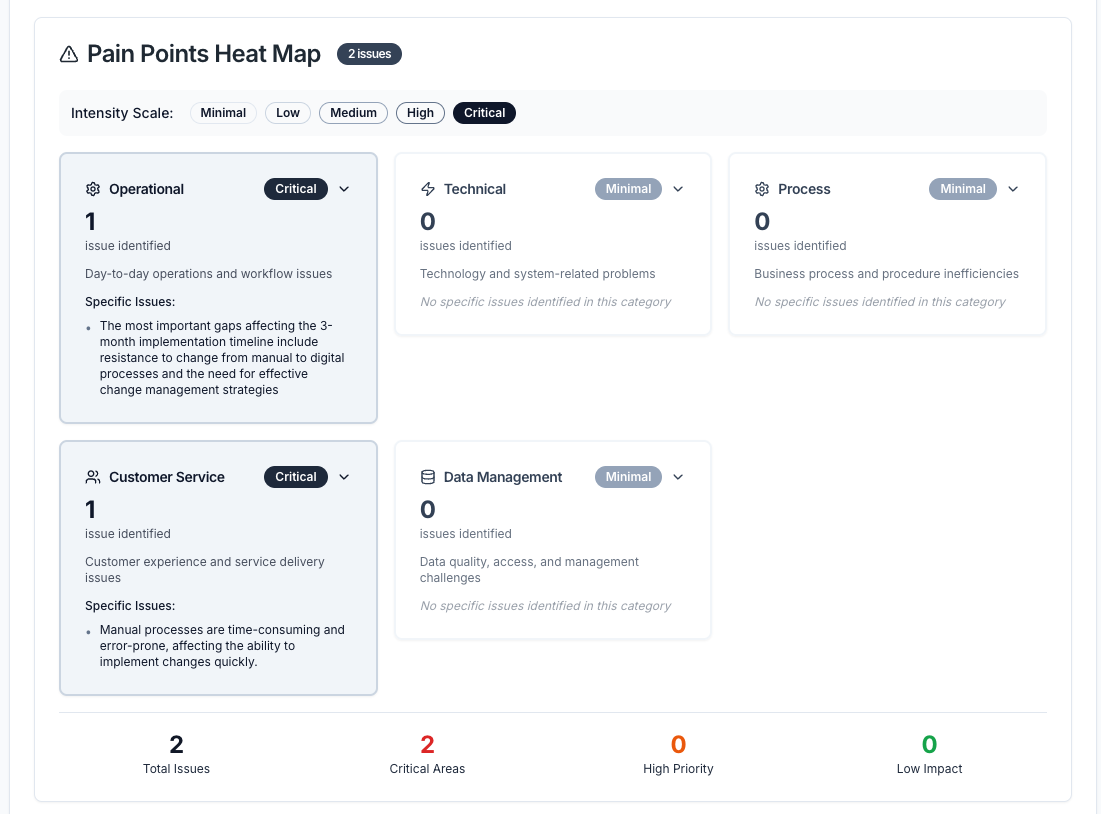
Task: Expand the Data Management card details
Action: tap(678, 477)
